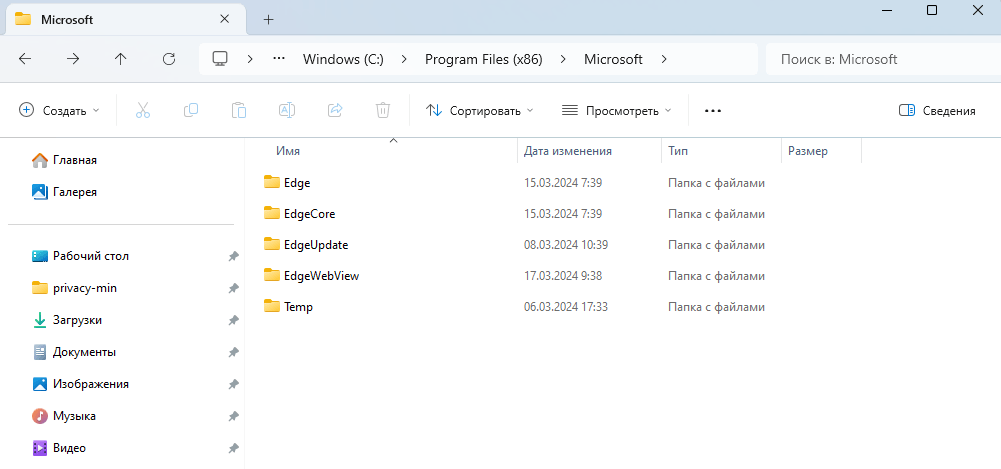Viewport: 1001px width, 469px height.
Task: Open Windows (C:) breadcrumb
Action: [x=343, y=59]
